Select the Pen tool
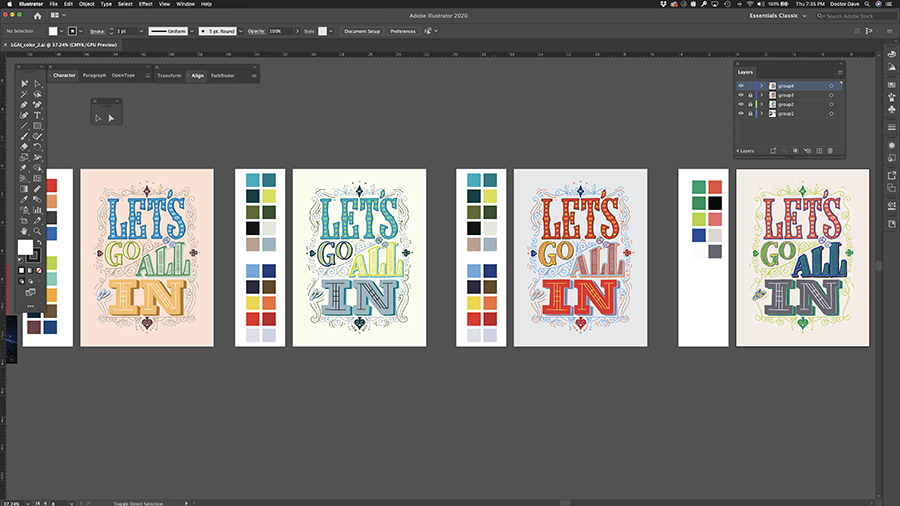Viewport: 900px width, 506px height. [24, 105]
